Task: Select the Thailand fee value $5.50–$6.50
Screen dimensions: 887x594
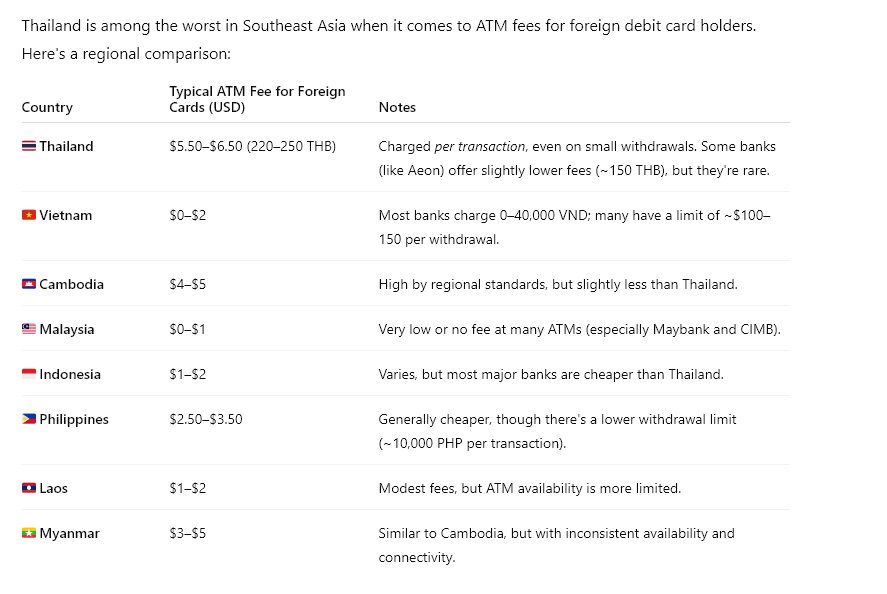Action: pos(207,147)
